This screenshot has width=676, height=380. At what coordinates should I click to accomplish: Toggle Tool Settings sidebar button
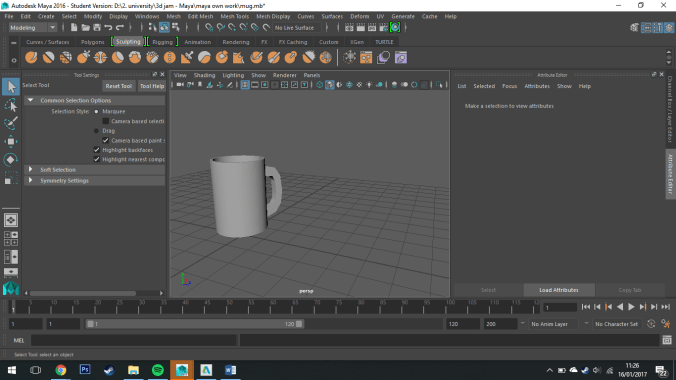(x=657, y=28)
